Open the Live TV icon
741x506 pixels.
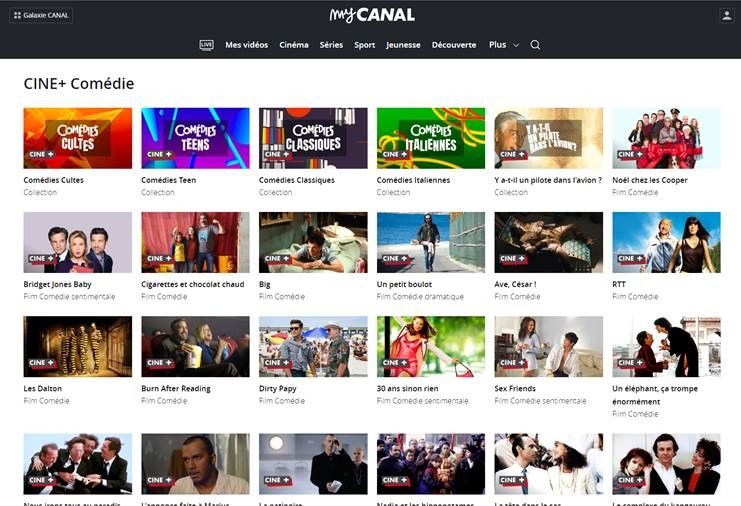(x=207, y=45)
